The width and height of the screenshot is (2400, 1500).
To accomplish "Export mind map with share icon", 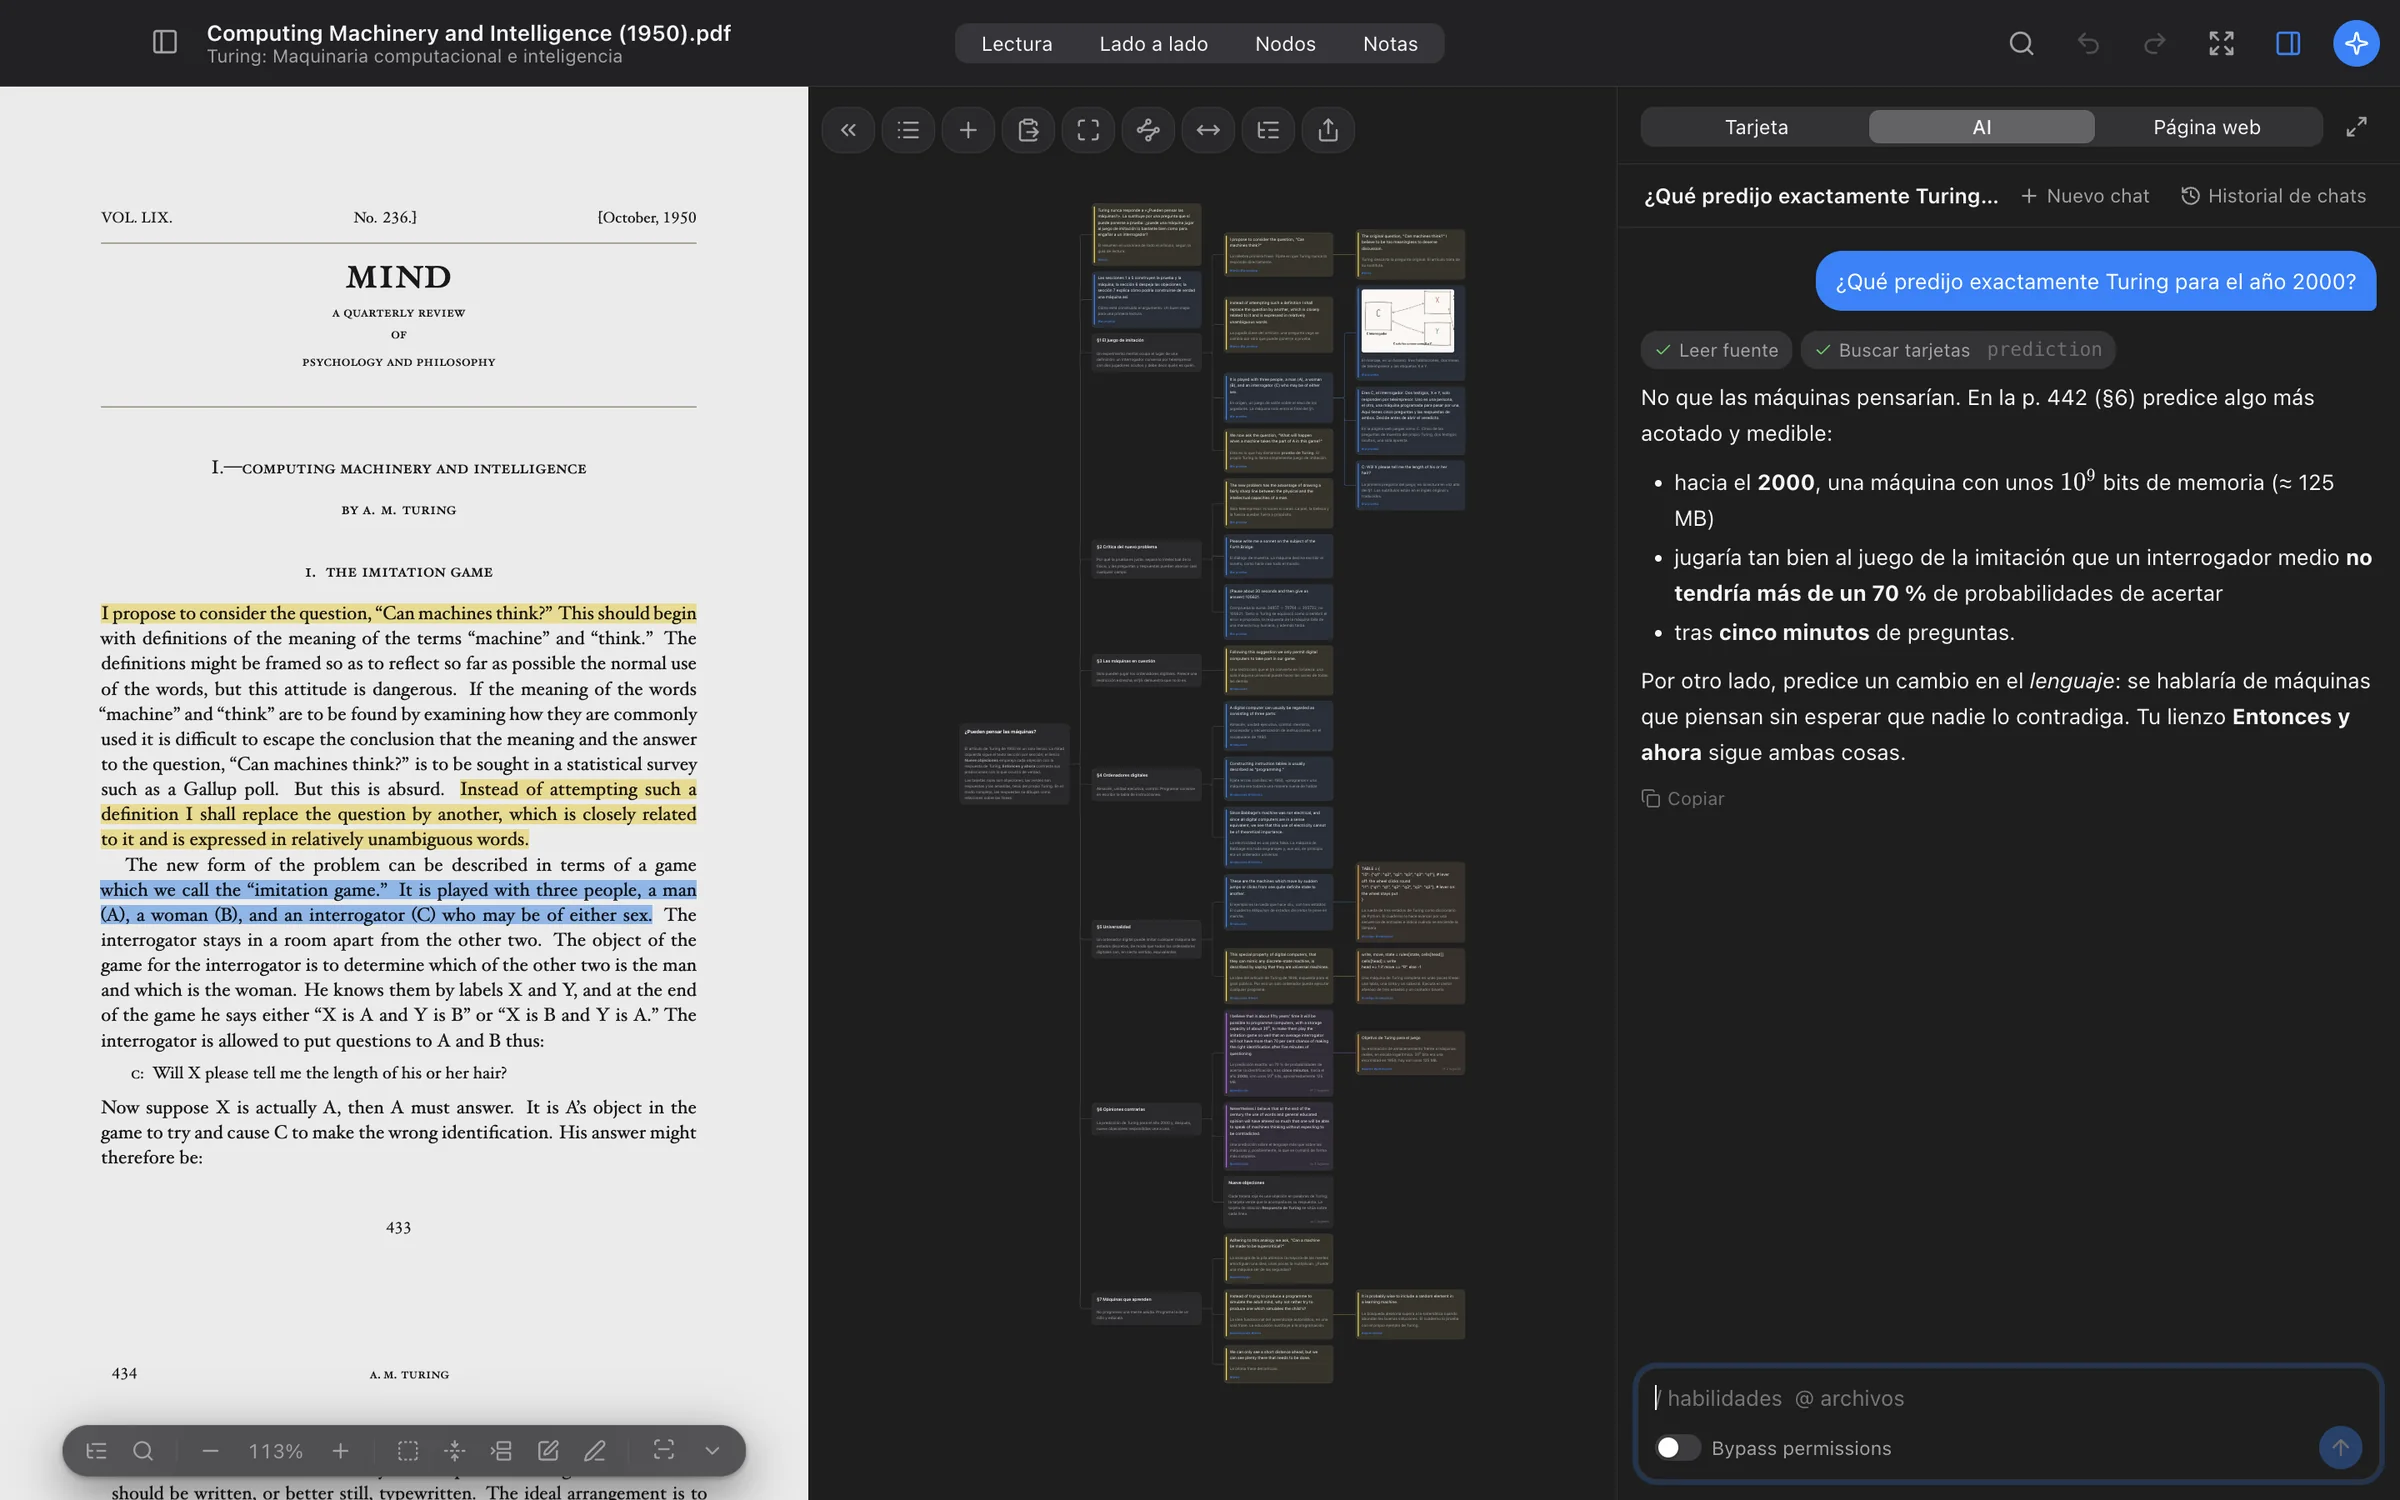I will tap(1328, 130).
